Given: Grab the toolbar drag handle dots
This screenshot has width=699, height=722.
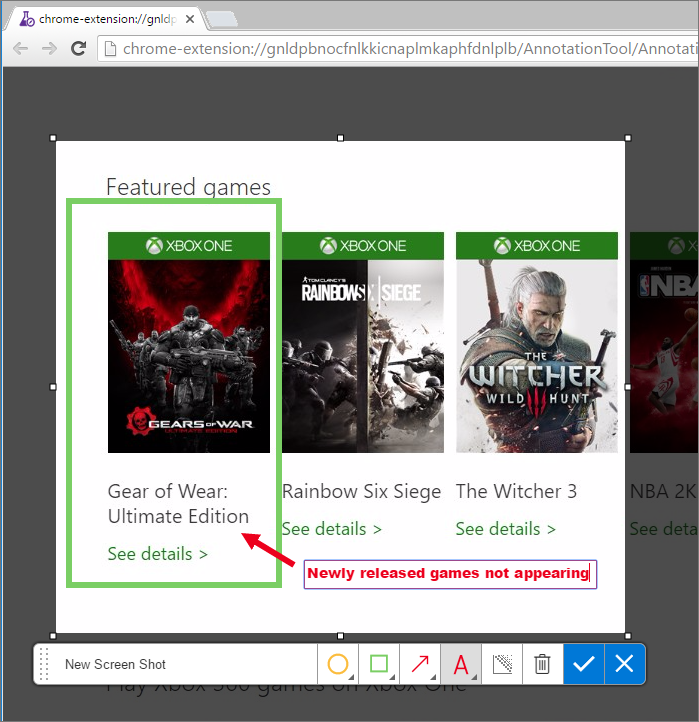Looking at the screenshot, I should pos(44,664).
